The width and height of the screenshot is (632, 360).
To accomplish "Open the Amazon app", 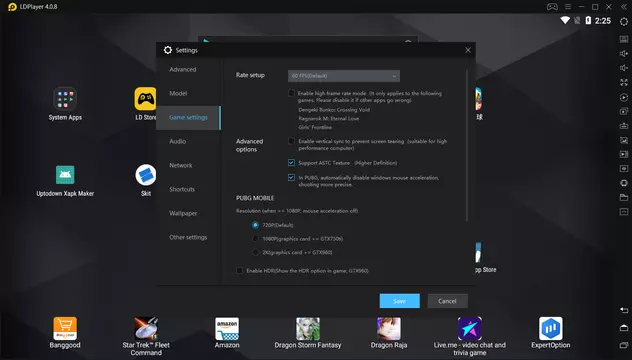I will pos(227,333).
